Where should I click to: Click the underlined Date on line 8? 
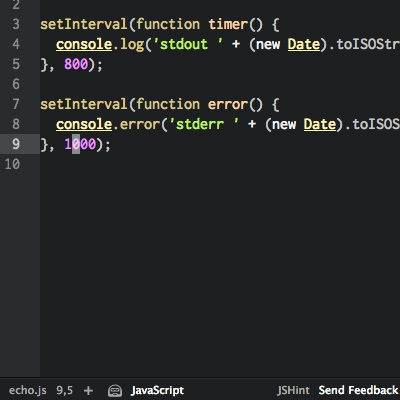(x=320, y=124)
